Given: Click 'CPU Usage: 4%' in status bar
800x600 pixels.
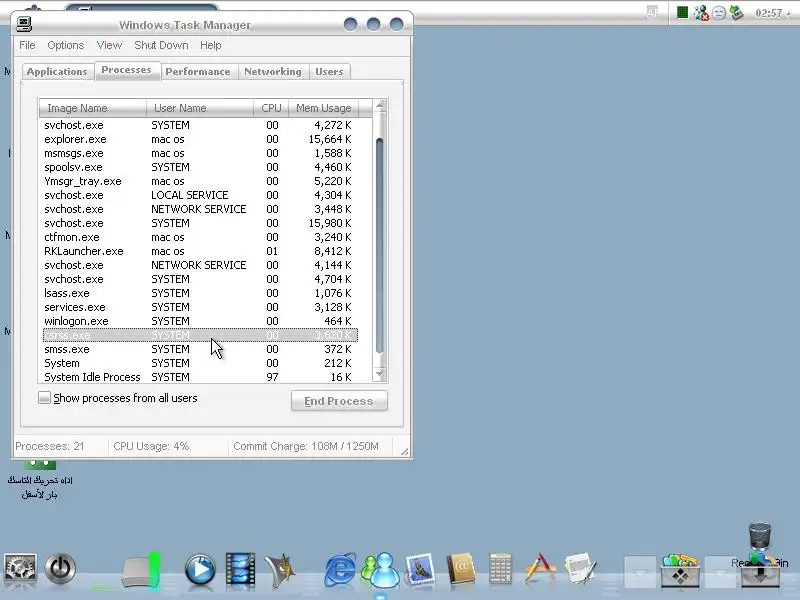Looking at the screenshot, I should pyautogui.click(x=151, y=446).
